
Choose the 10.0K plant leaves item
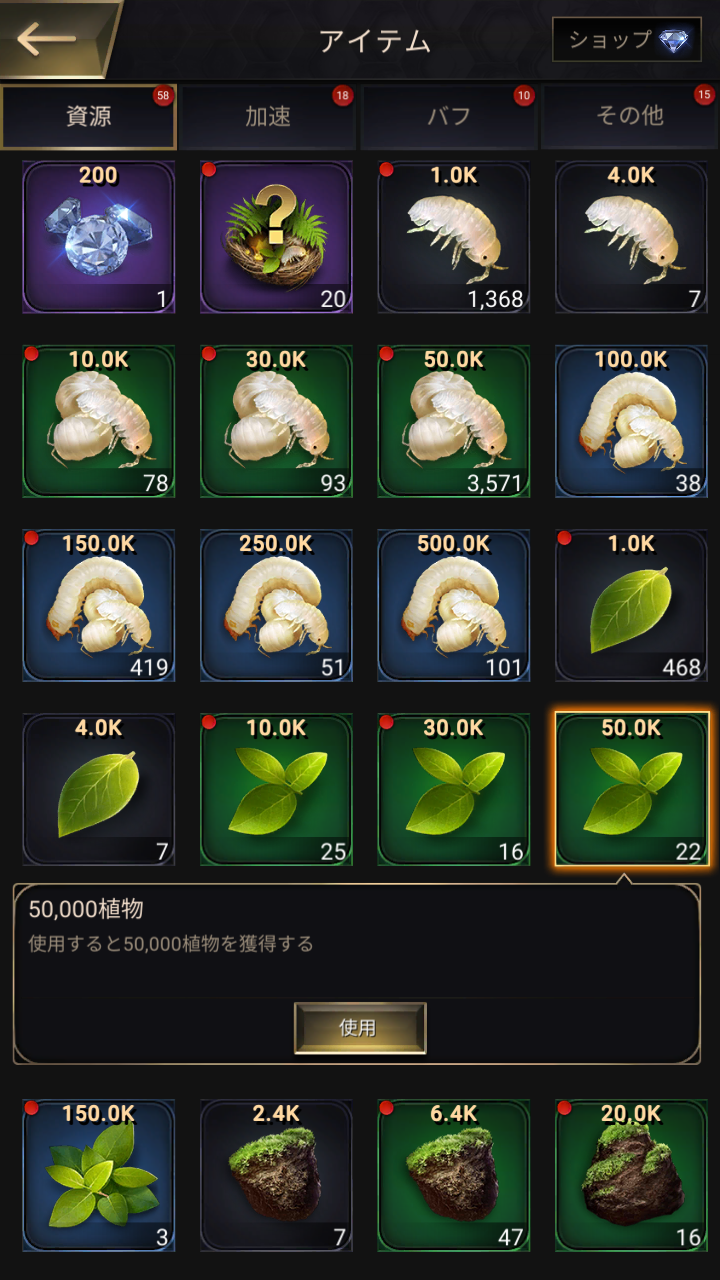[276, 790]
